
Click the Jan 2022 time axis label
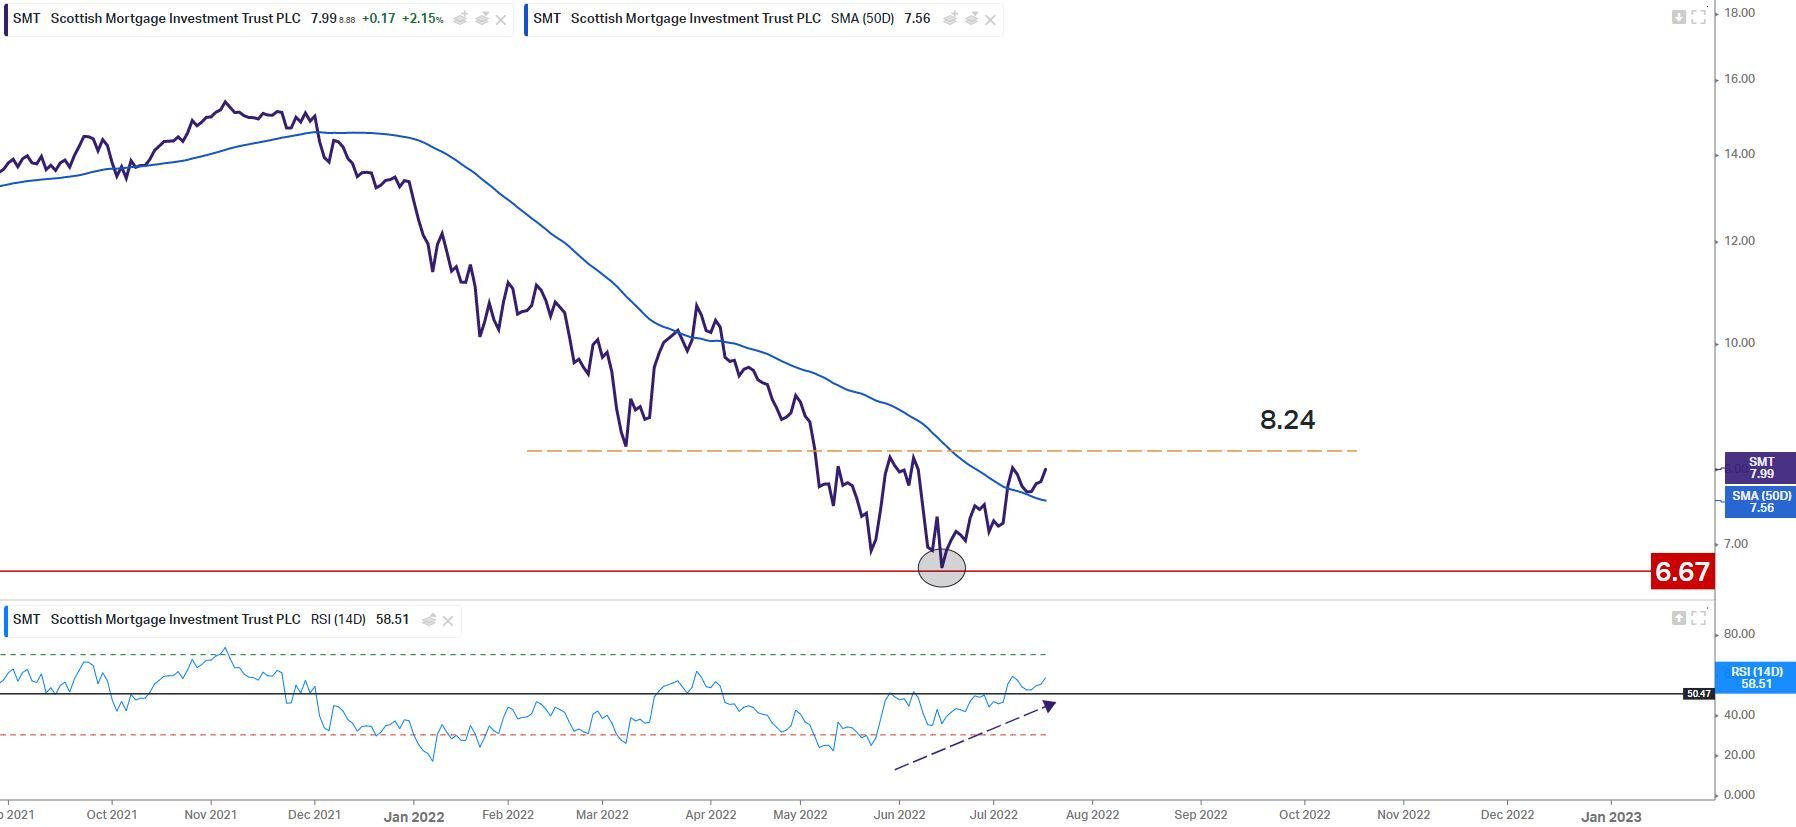414,816
